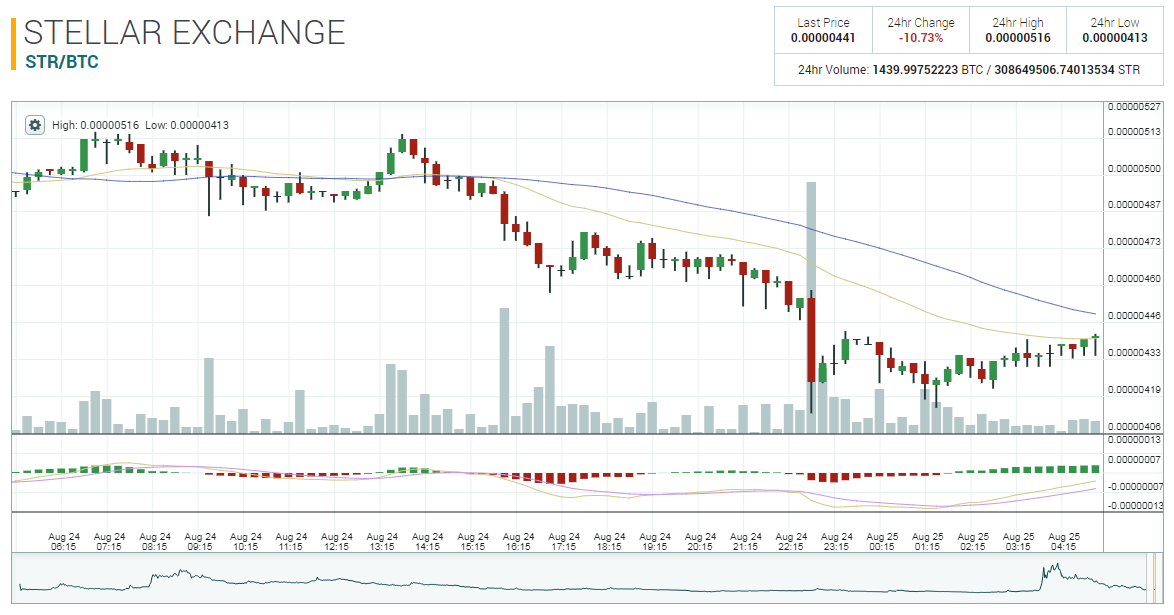
Task: Click the Aug 25 04:15 time label
Action: click(x=1064, y=542)
